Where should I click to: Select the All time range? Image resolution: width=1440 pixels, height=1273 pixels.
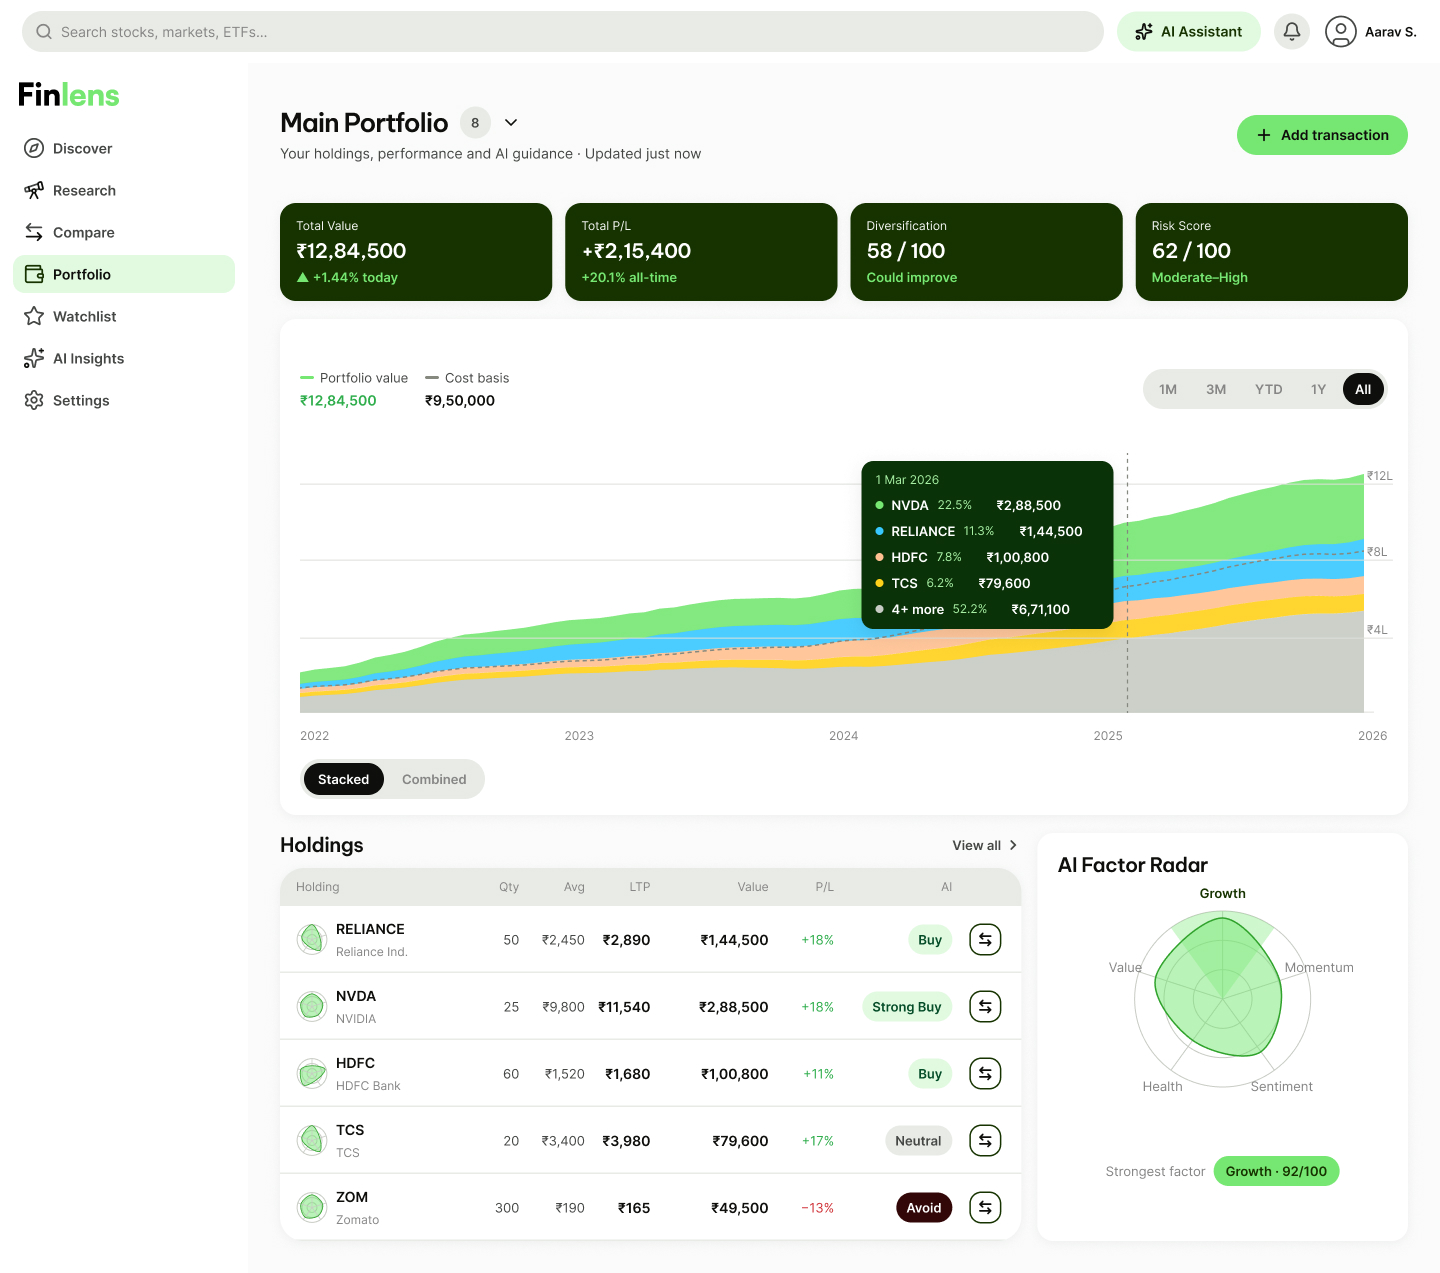1363,389
